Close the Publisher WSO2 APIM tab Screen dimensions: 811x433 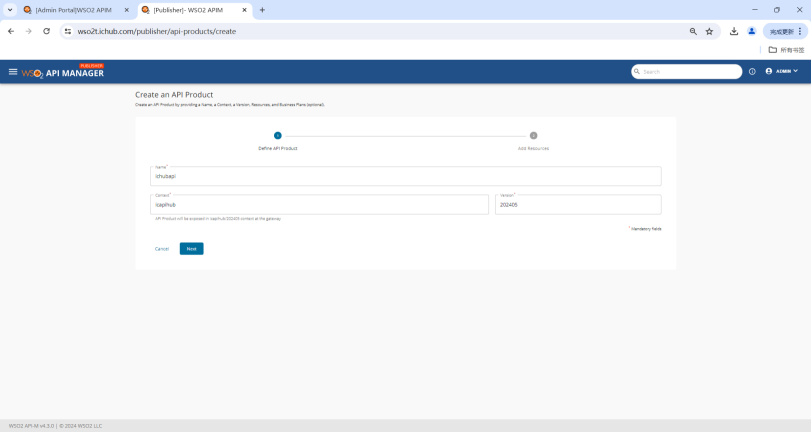coord(244,10)
